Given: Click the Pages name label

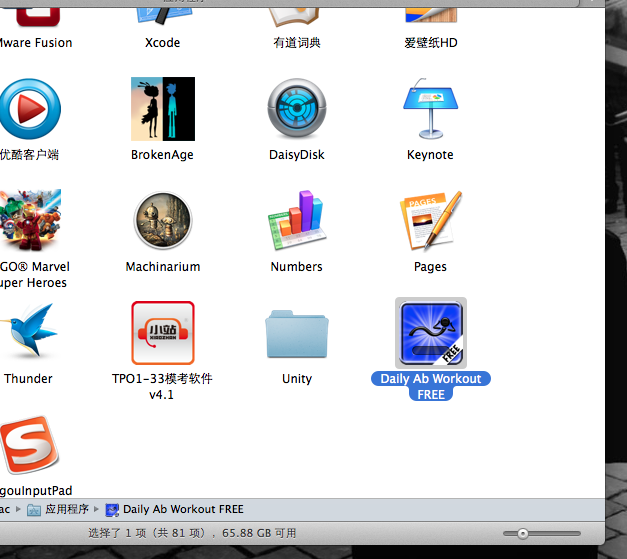Looking at the screenshot, I should tap(430, 267).
